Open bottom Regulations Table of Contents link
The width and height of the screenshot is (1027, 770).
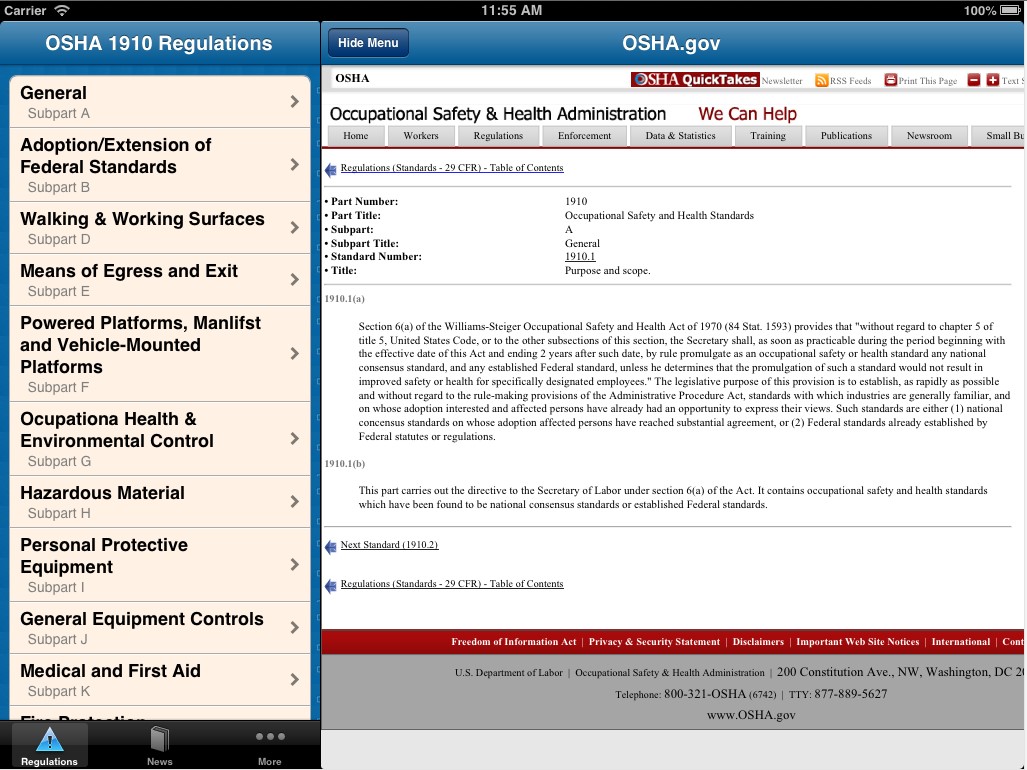click(452, 584)
